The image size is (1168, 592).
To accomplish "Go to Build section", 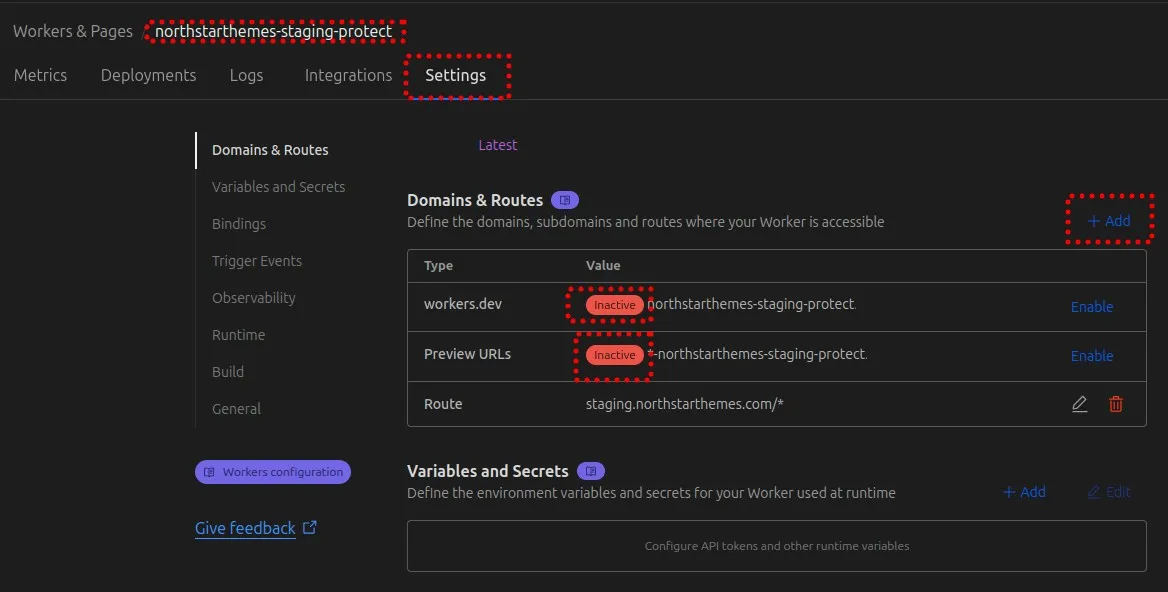I will [228, 372].
